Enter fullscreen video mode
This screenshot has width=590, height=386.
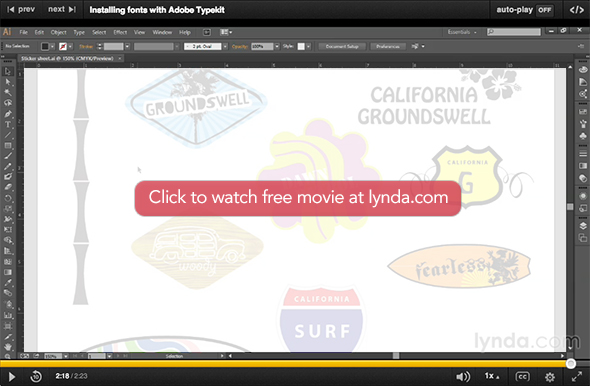pyautogui.click(x=577, y=377)
